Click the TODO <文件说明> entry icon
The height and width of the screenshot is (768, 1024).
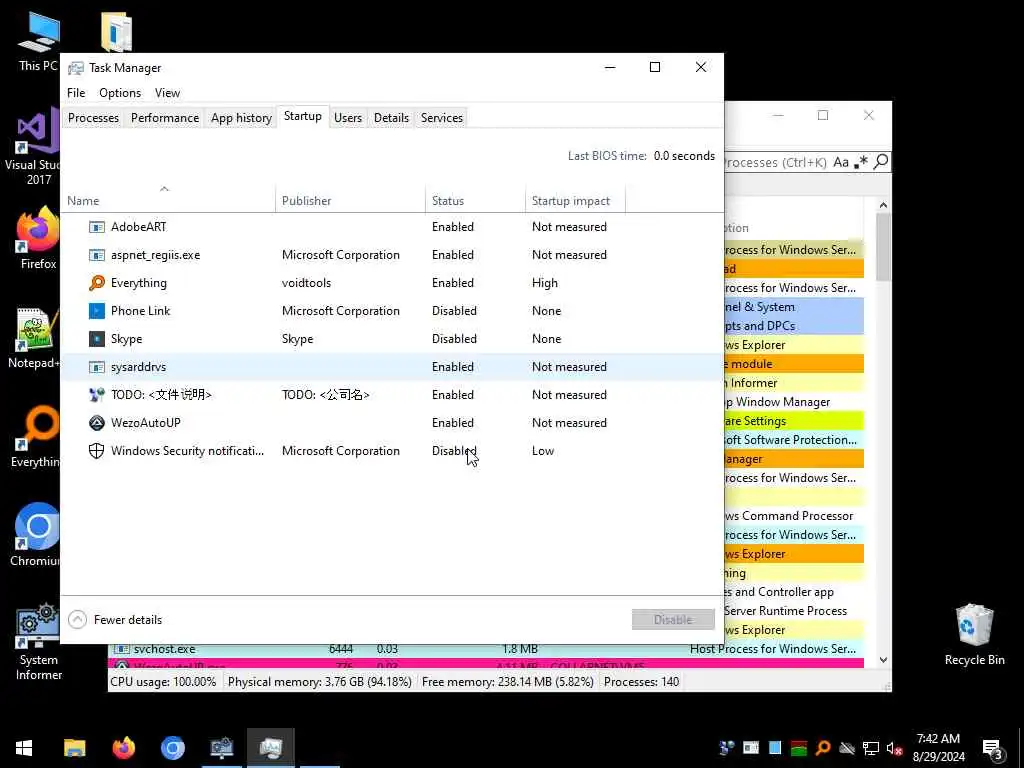tap(97, 394)
